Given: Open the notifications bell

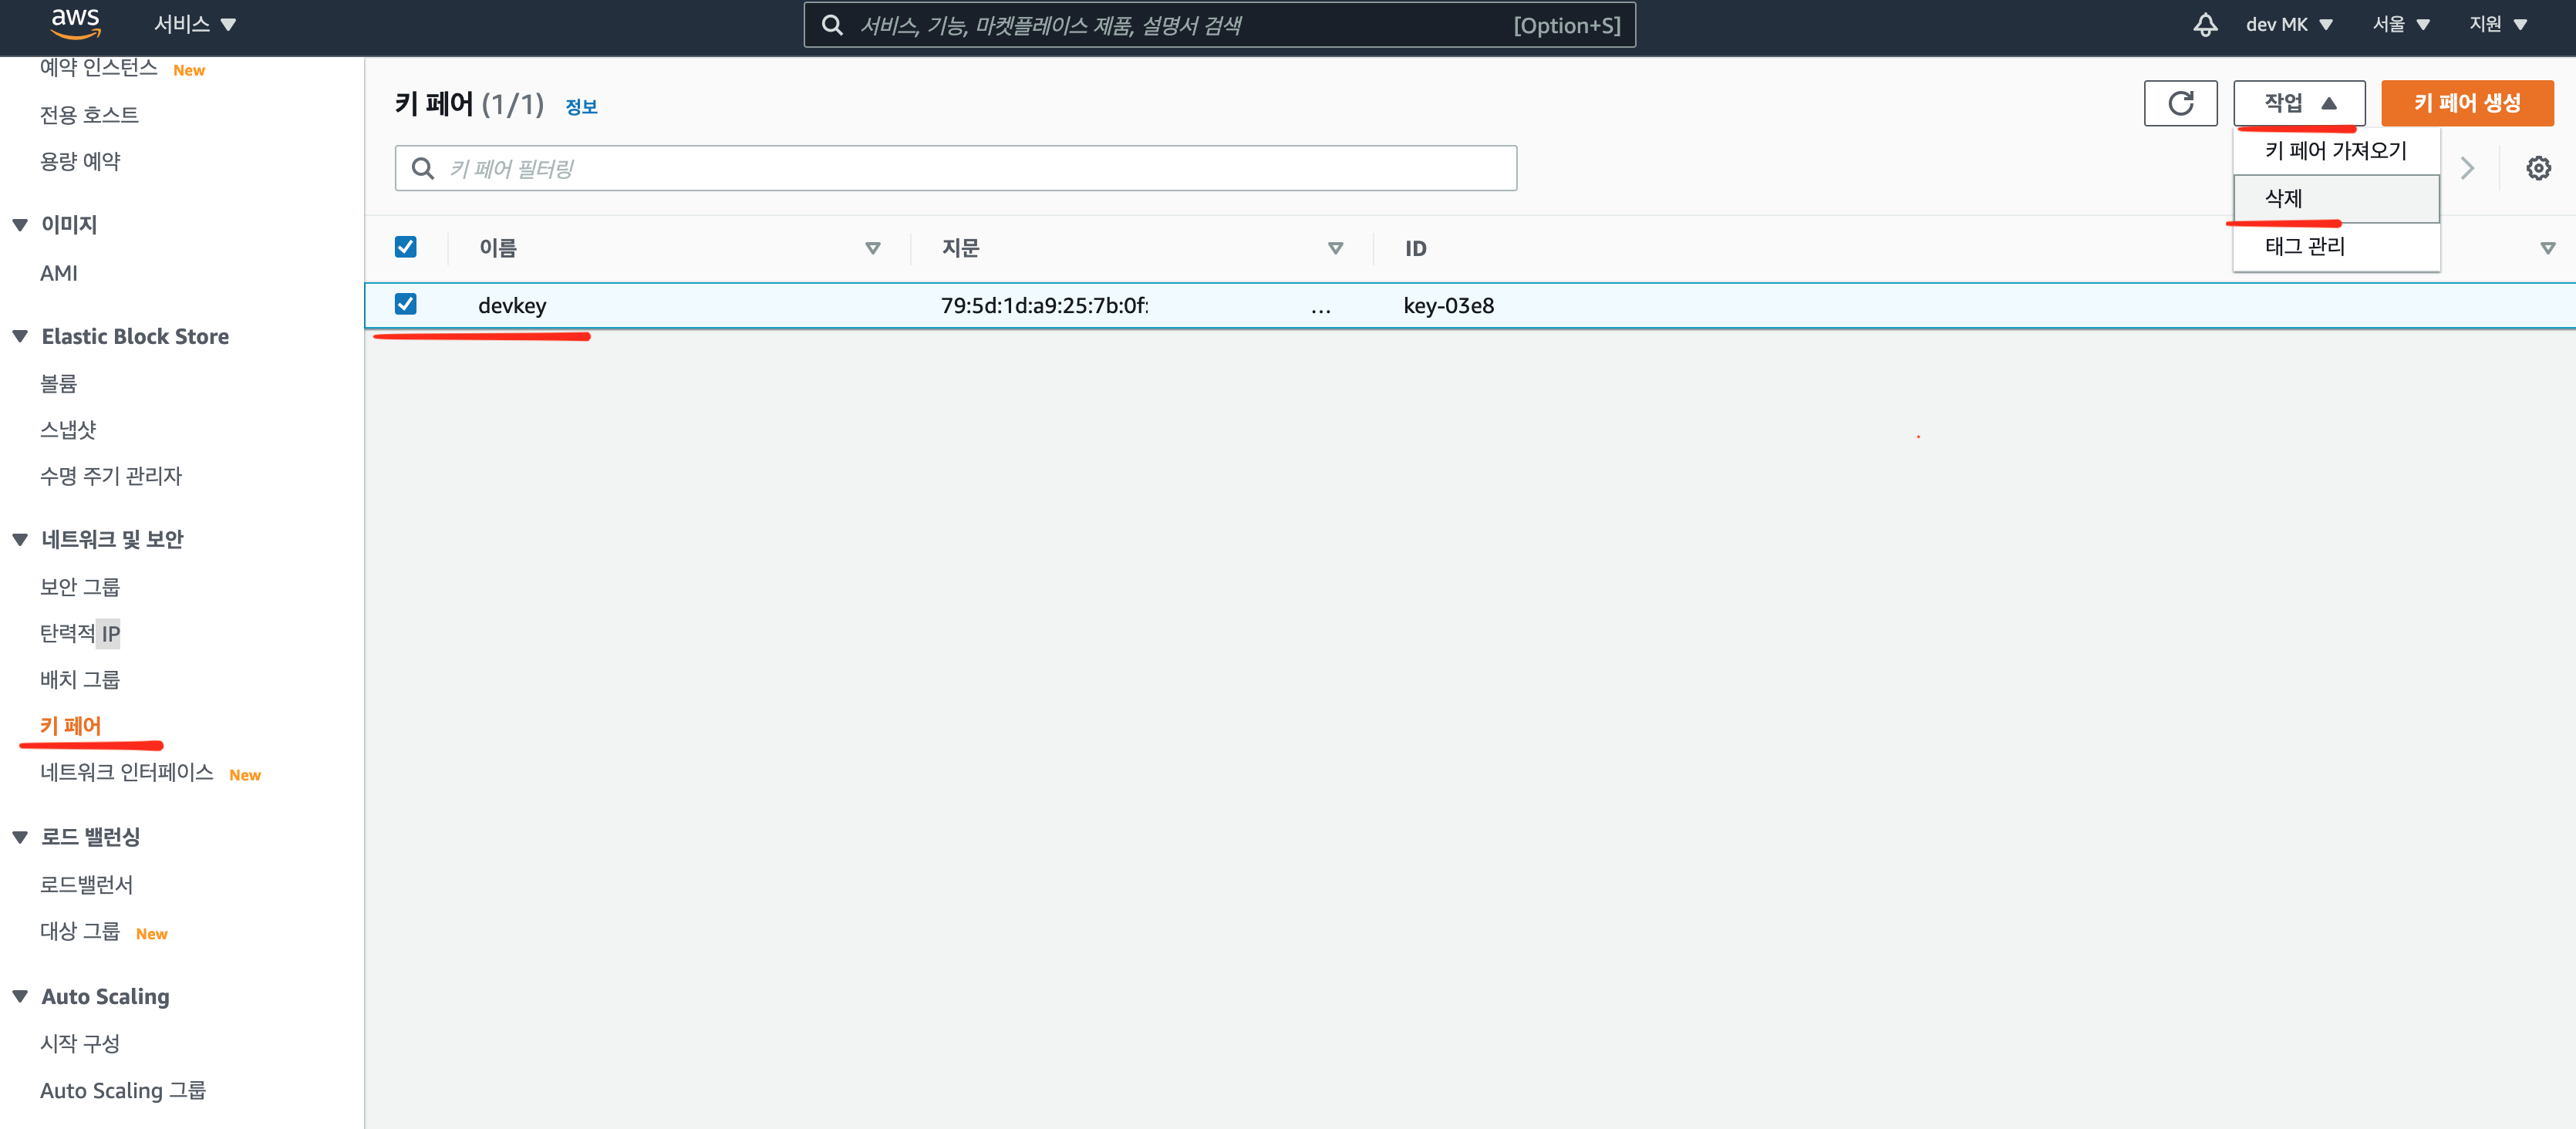Looking at the screenshot, I should pos(2204,25).
